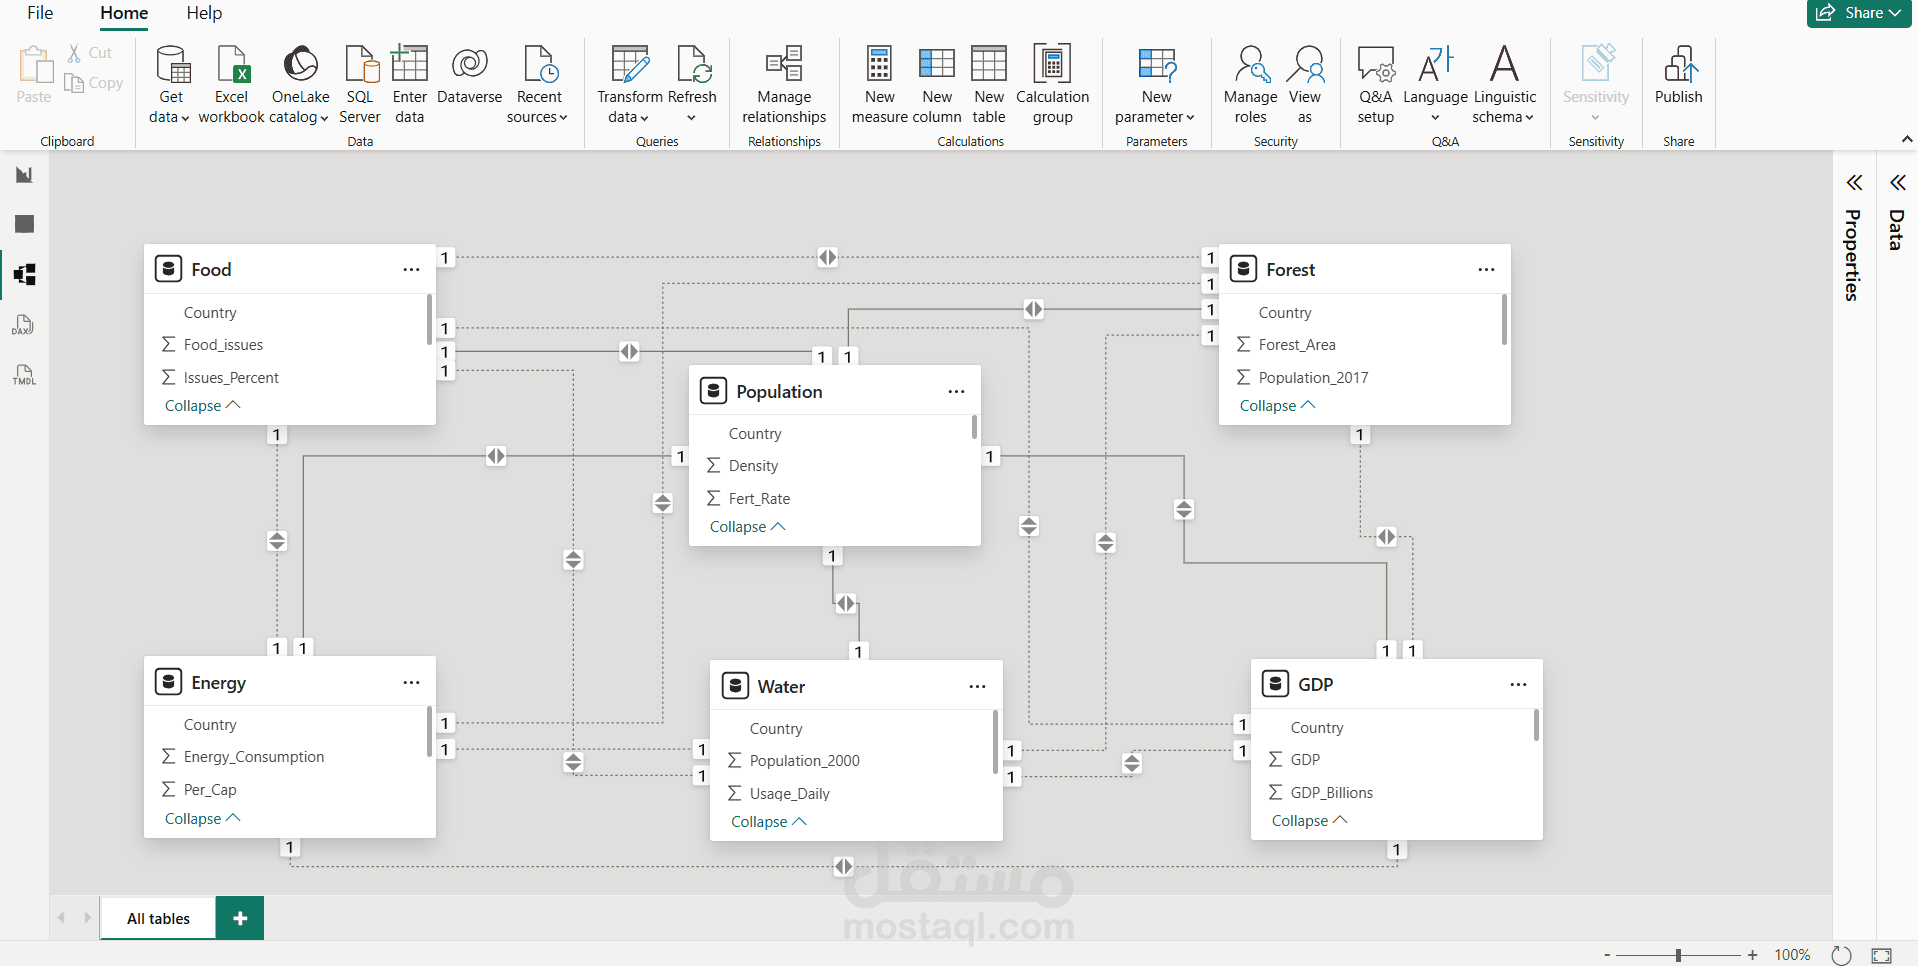Expand the Properties pane
The height and width of the screenshot is (966, 1918).
point(1855,182)
